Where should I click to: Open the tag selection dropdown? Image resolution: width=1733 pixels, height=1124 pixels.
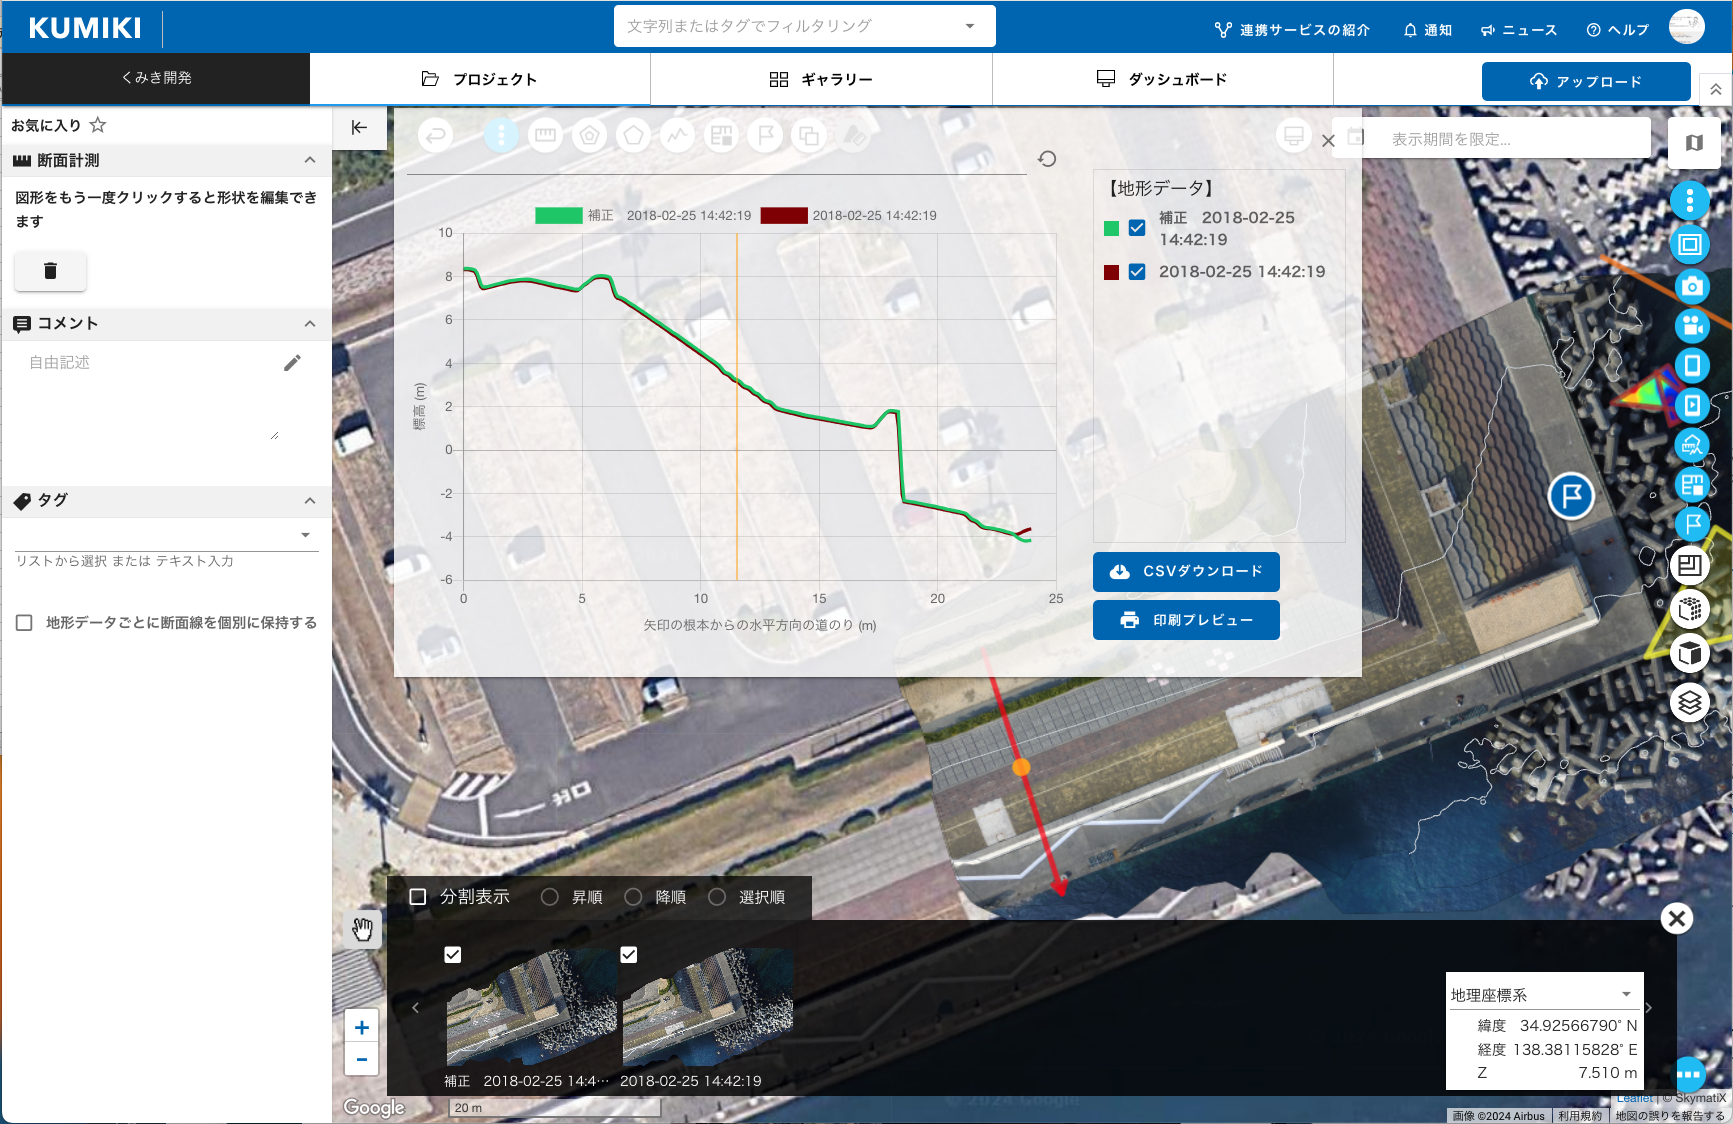coord(306,535)
